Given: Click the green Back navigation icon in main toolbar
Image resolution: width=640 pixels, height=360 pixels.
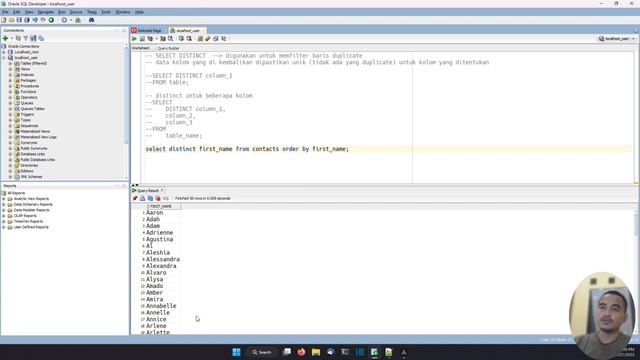Looking at the screenshot, I should (51, 20).
